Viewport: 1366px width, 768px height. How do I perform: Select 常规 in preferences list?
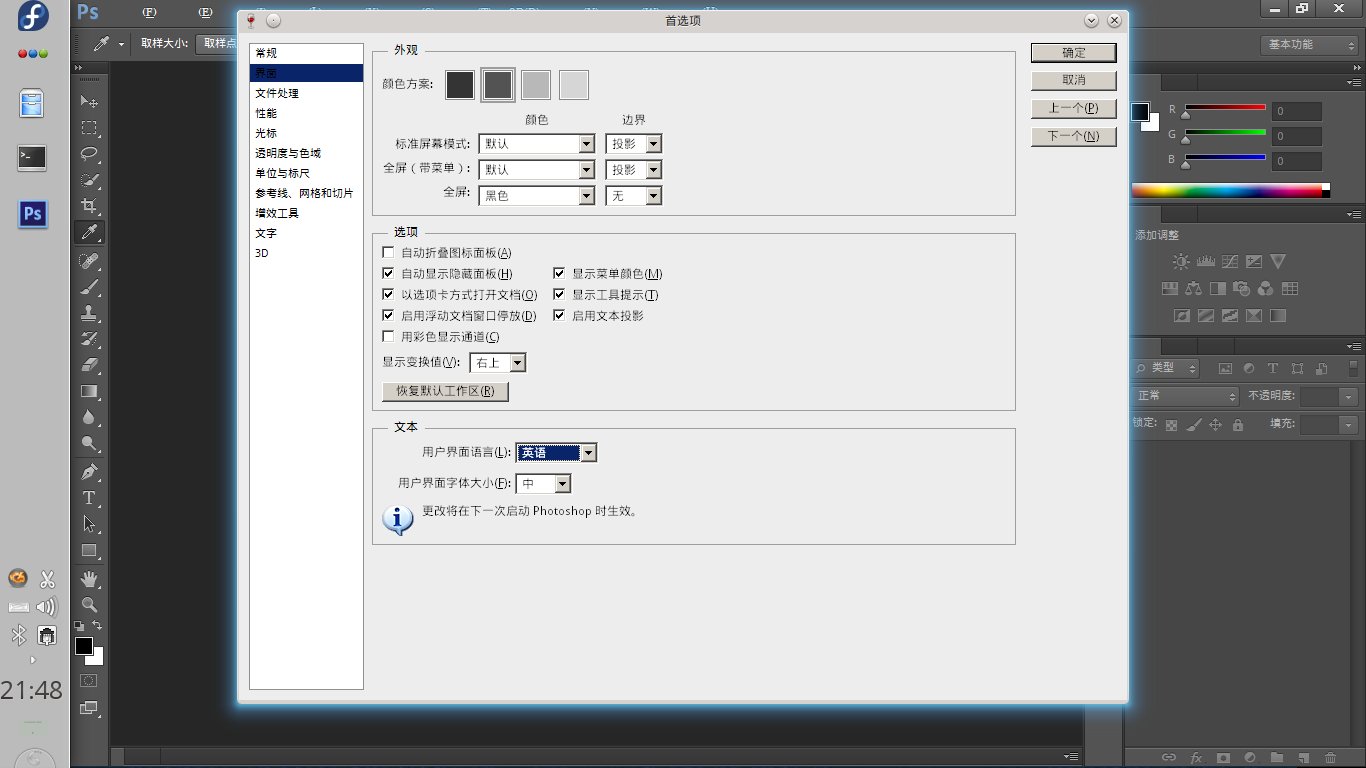coord(306,53)
